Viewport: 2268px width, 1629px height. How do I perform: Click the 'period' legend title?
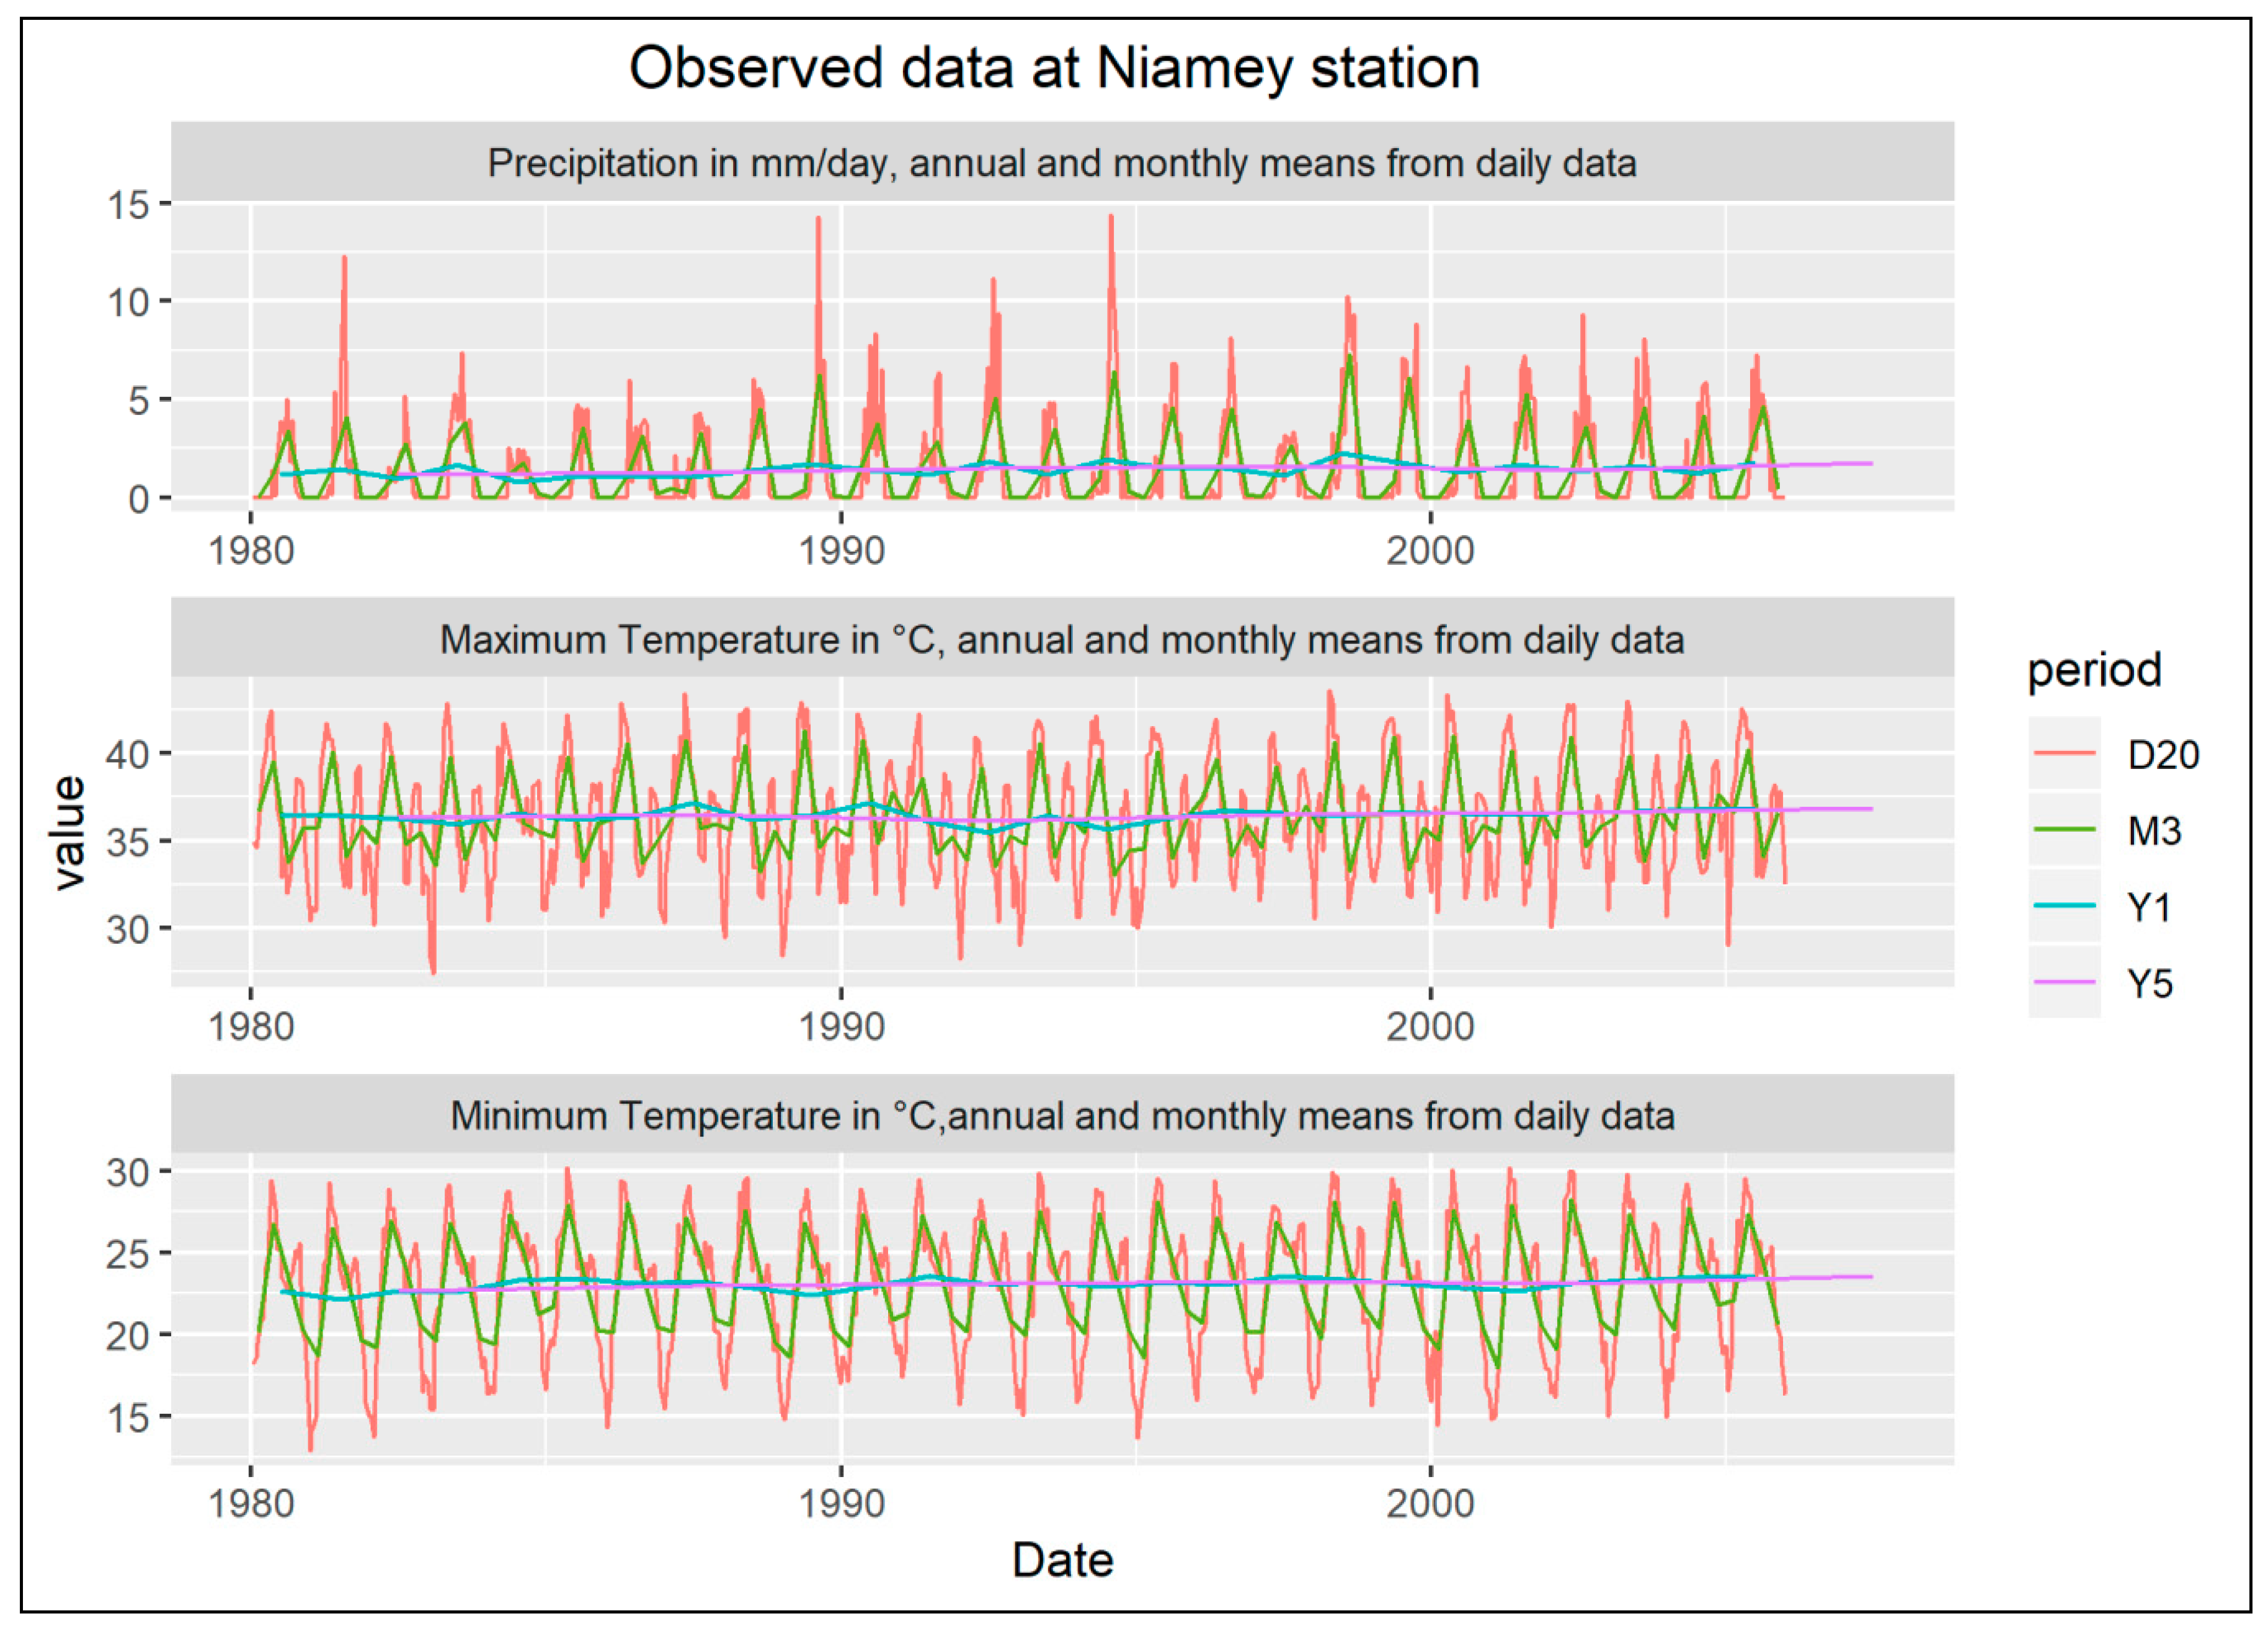point(2094,670)
